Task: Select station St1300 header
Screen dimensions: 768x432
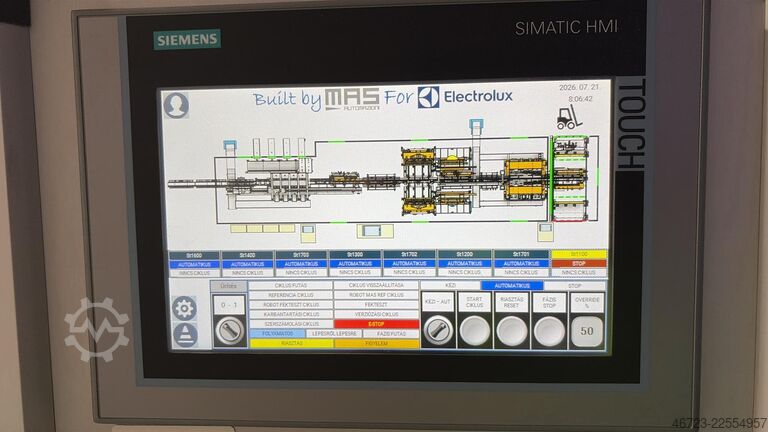Action: [x=355, y=255]
